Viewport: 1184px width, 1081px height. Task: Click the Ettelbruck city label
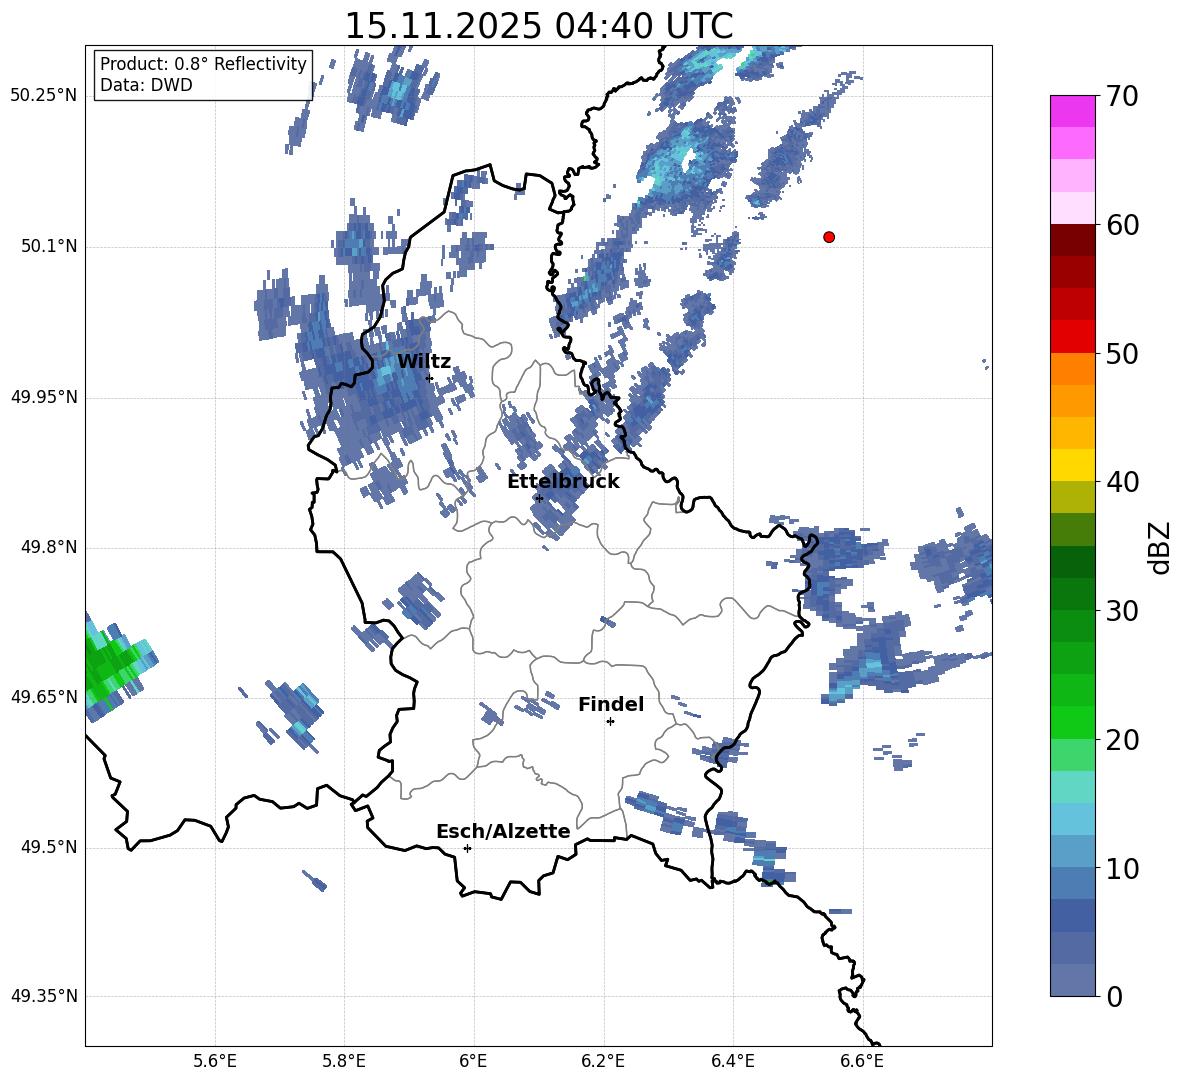[563, 482]
